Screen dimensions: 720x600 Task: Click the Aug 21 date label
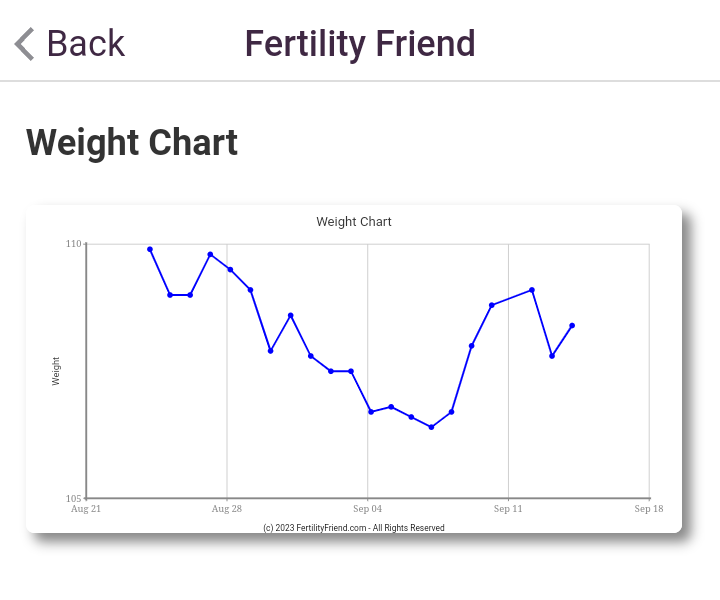[x=86, y=509]
